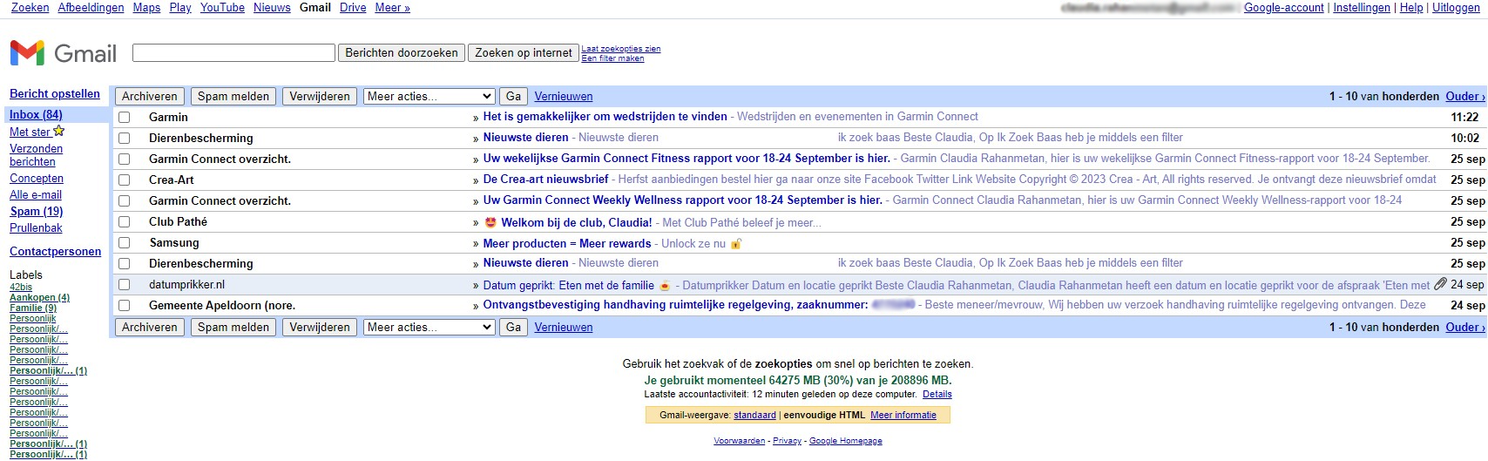Screen dimensions: 1488x461
Task: Click into the mail search input field
Action: click(233, 53)
